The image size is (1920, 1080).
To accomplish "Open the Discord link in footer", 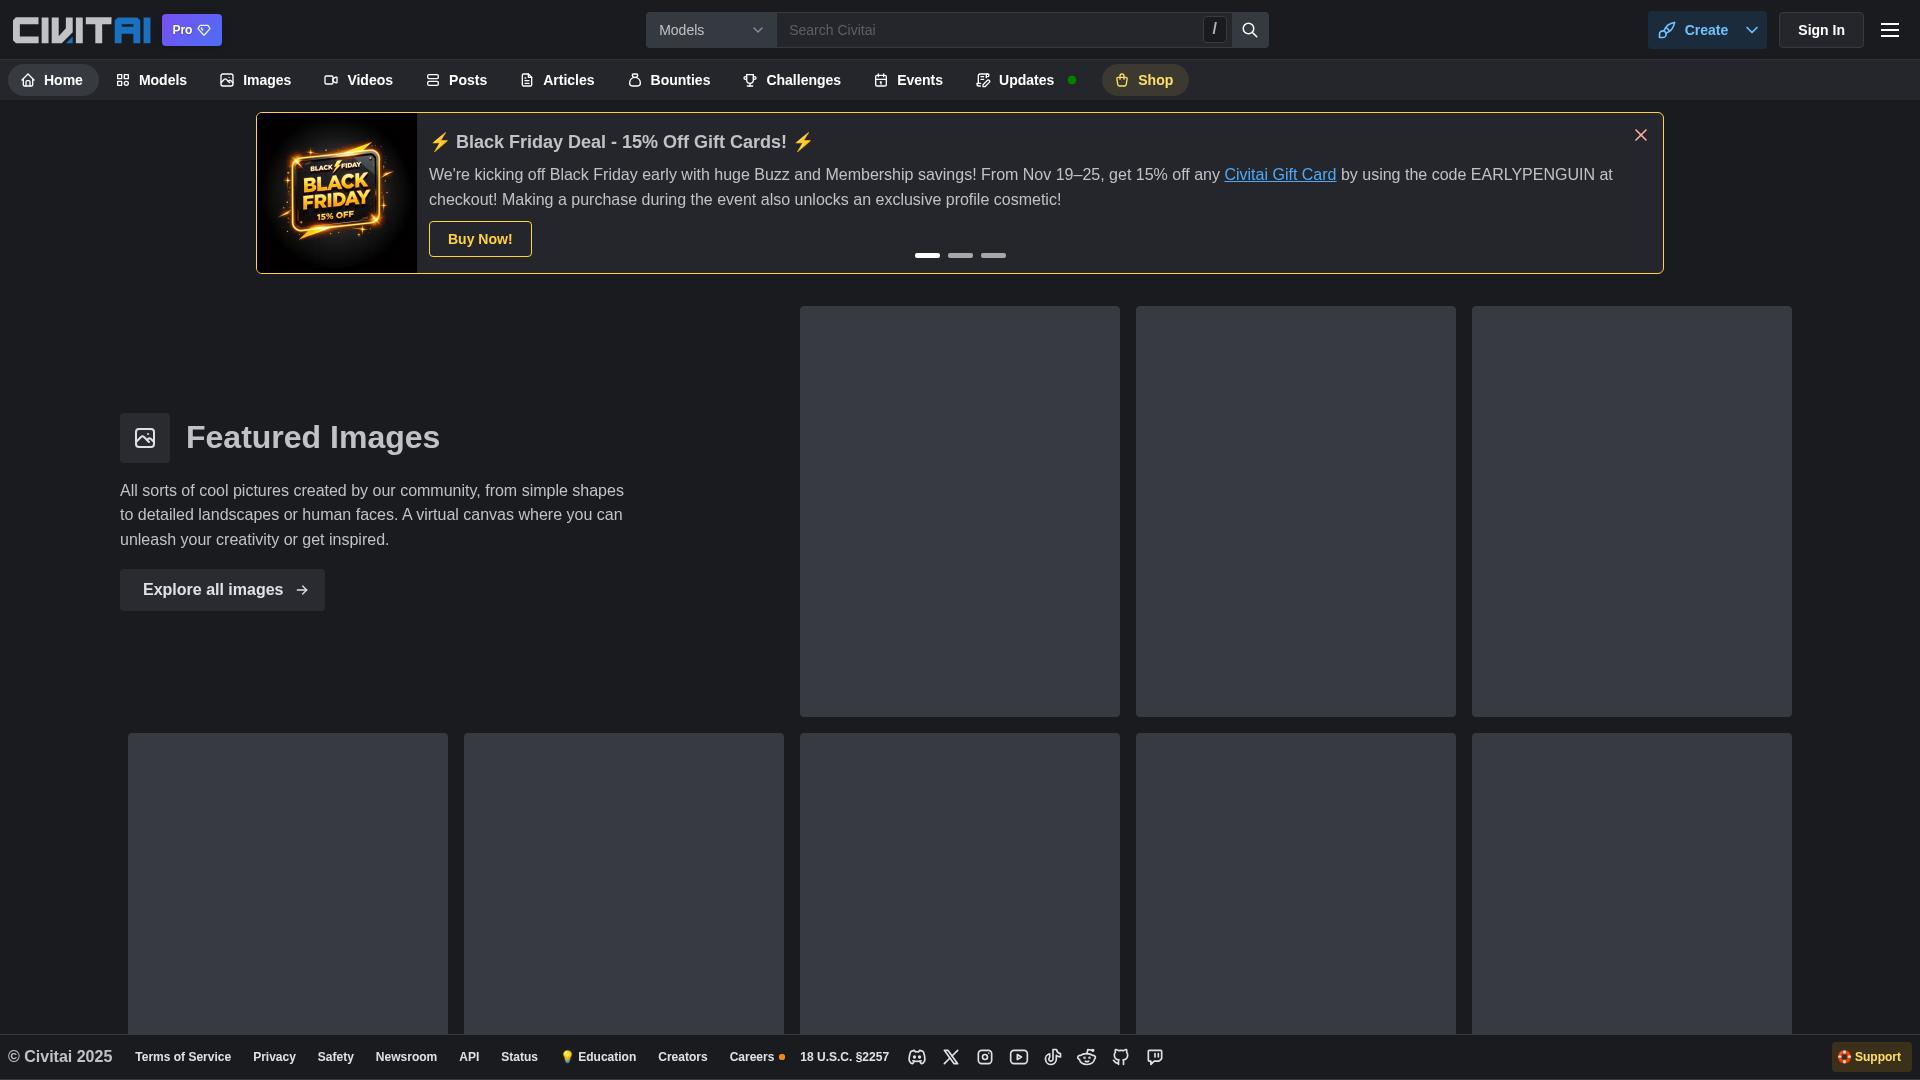I will click(x=917, y=1057).
